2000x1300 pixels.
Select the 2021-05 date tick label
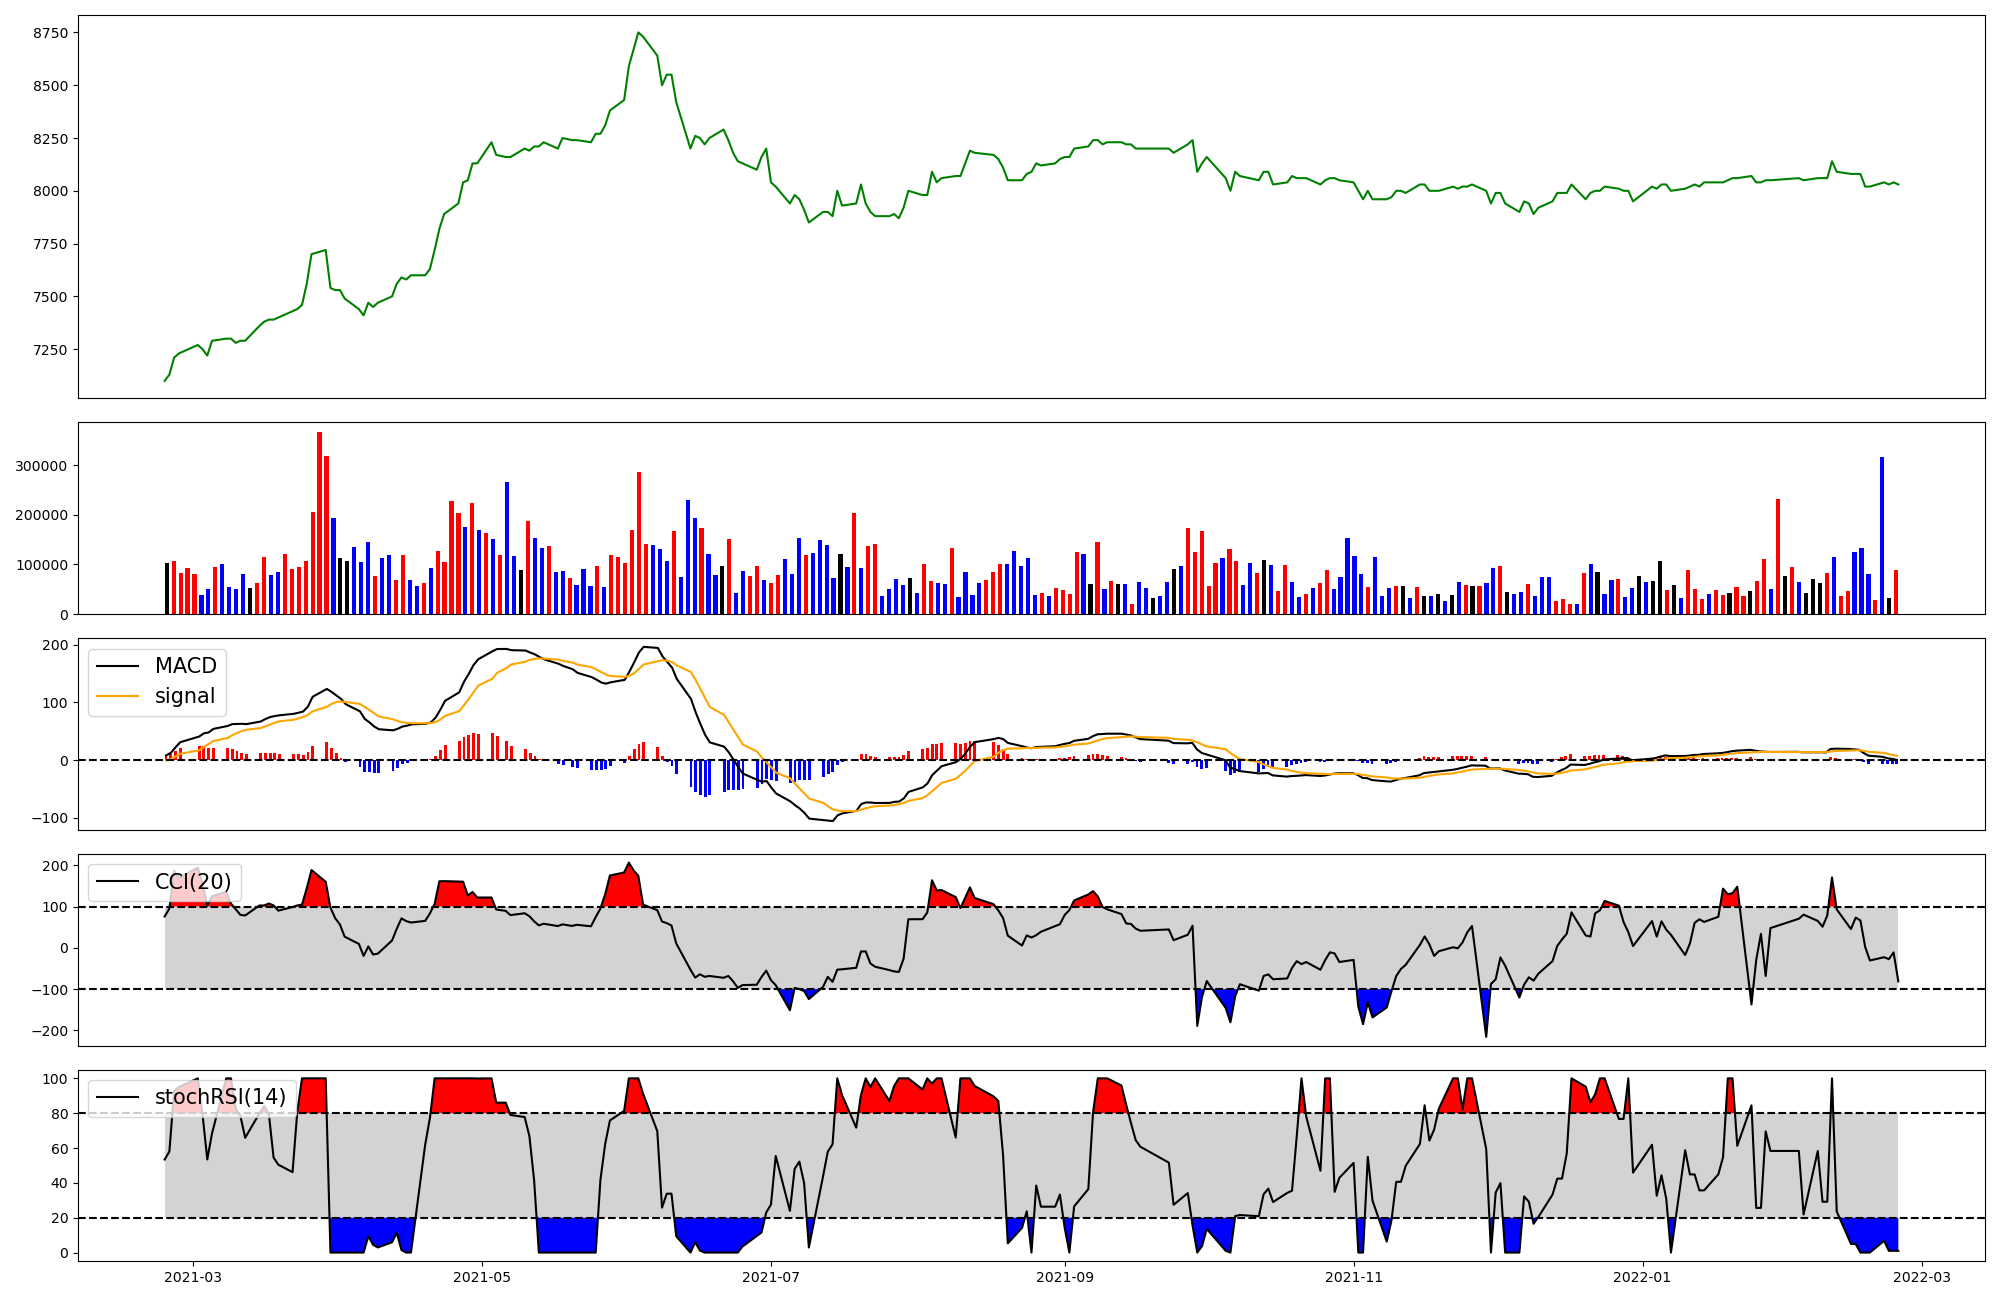point(483,1277)
